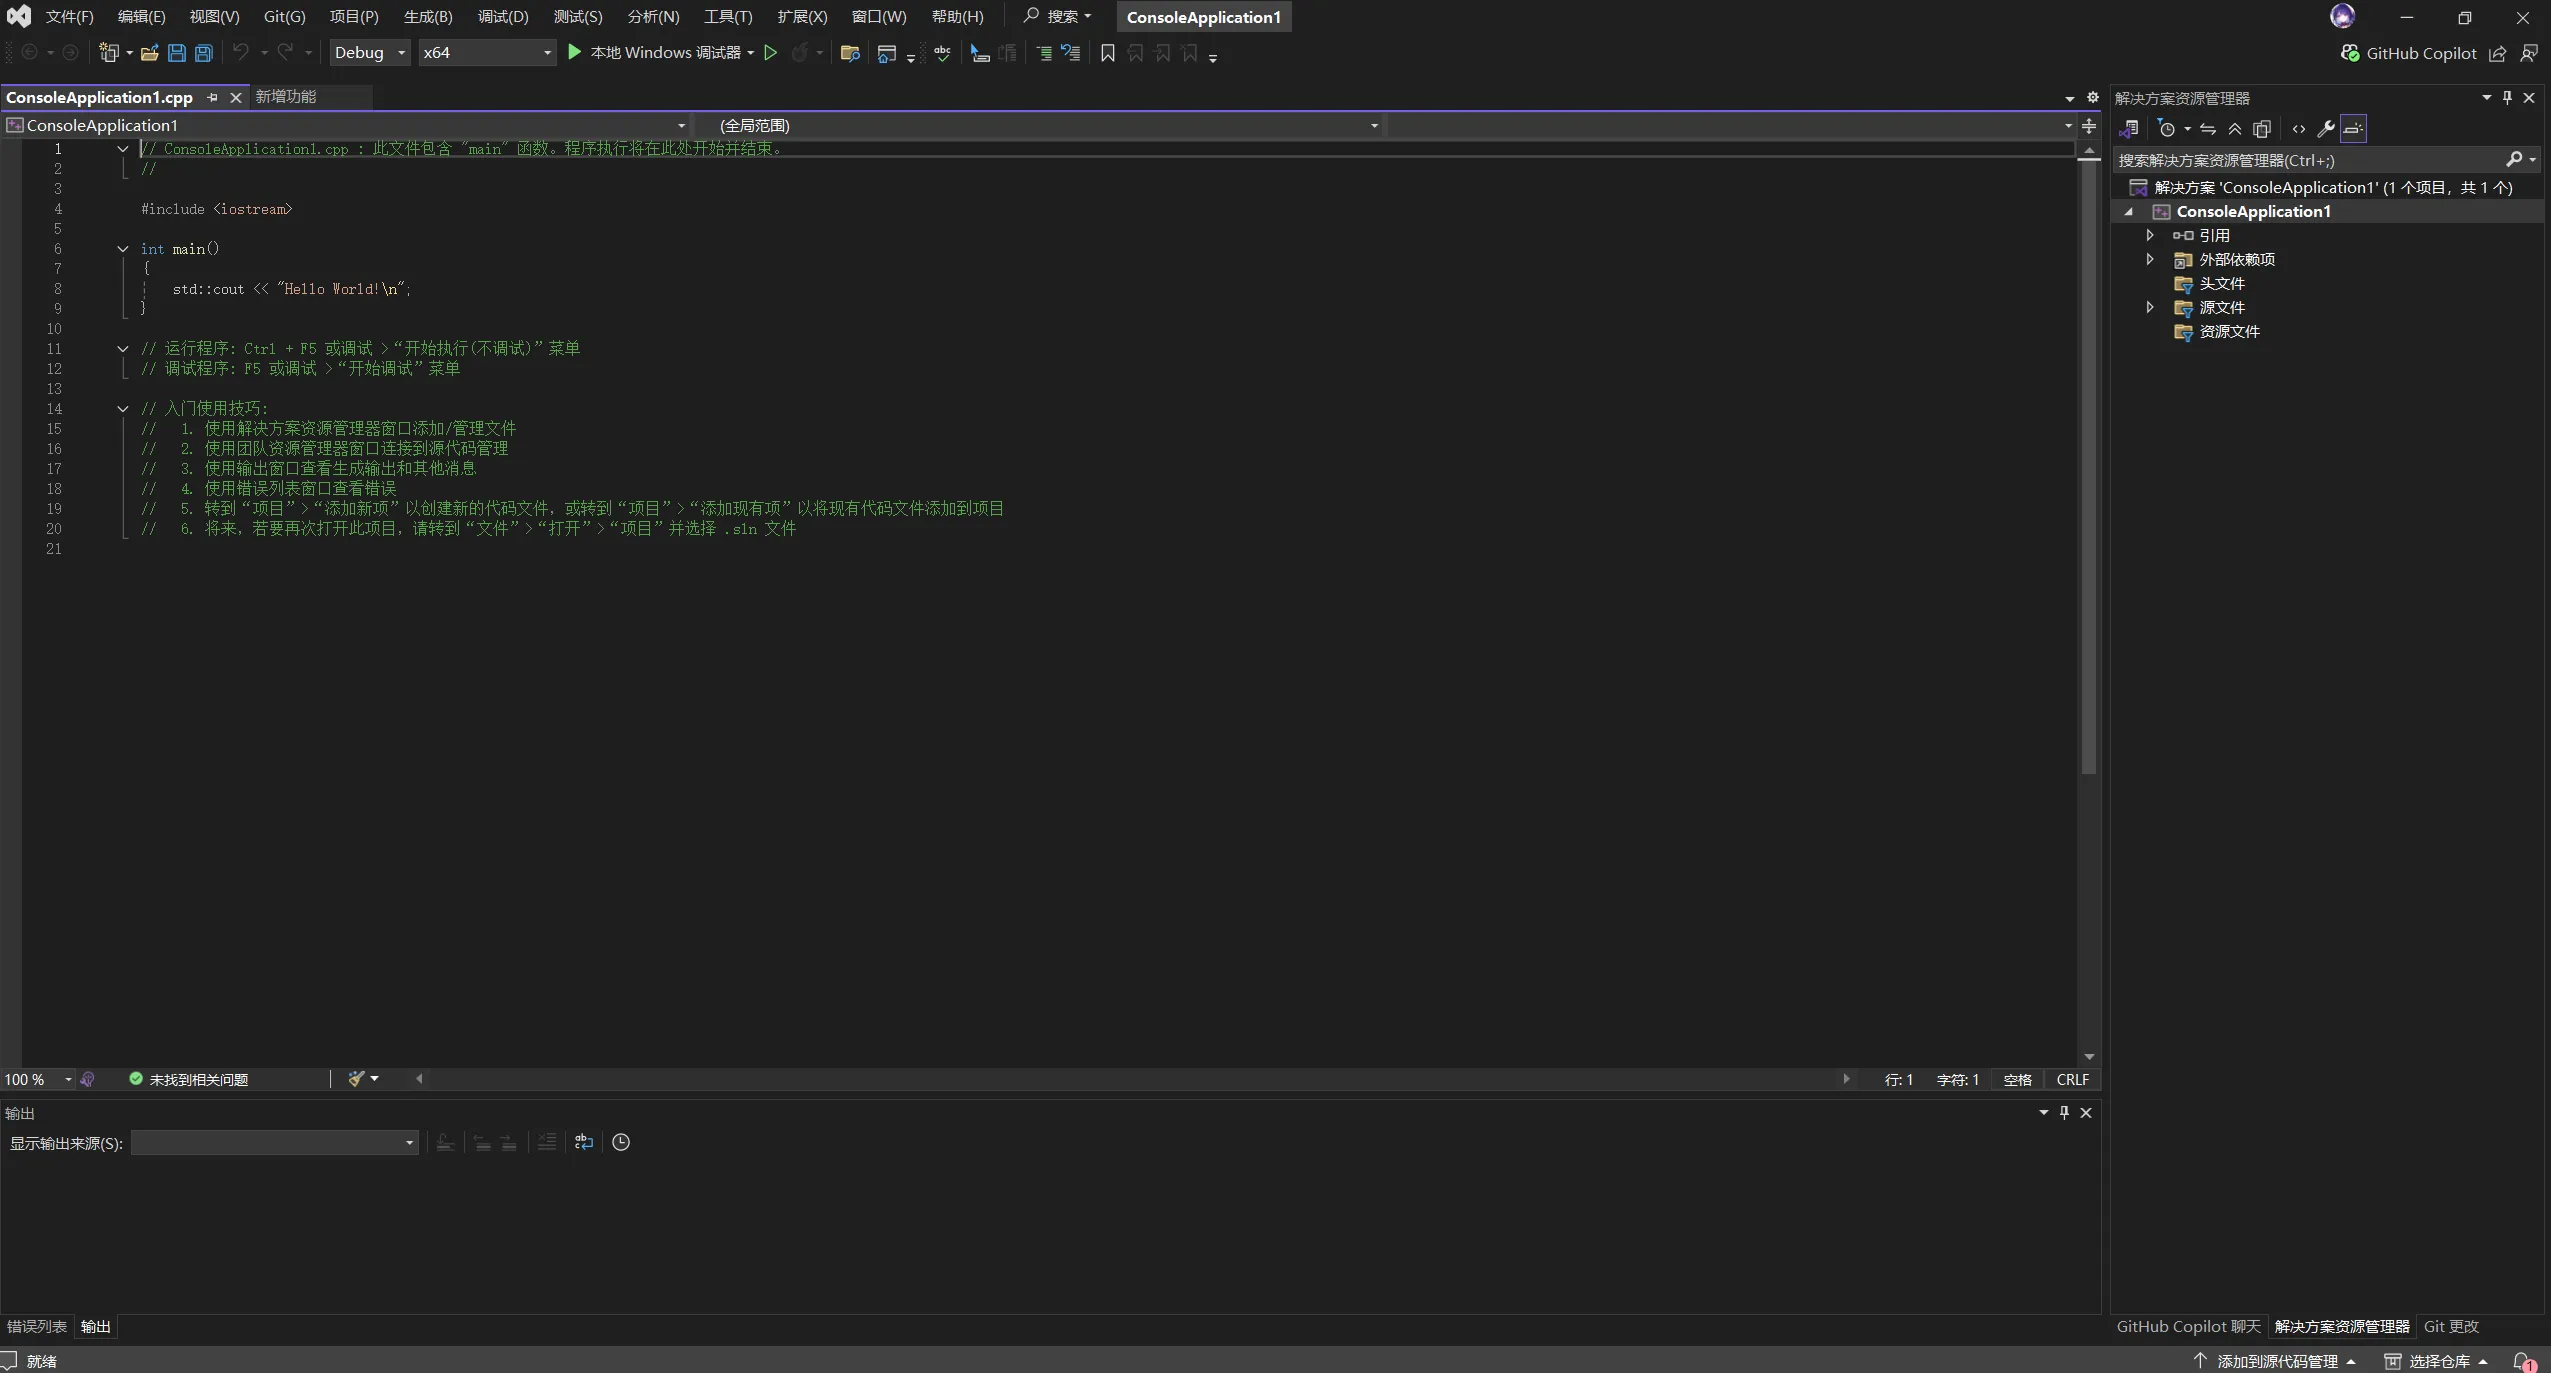Switch to the 错误列表 tab

(x=37, y=1326)
